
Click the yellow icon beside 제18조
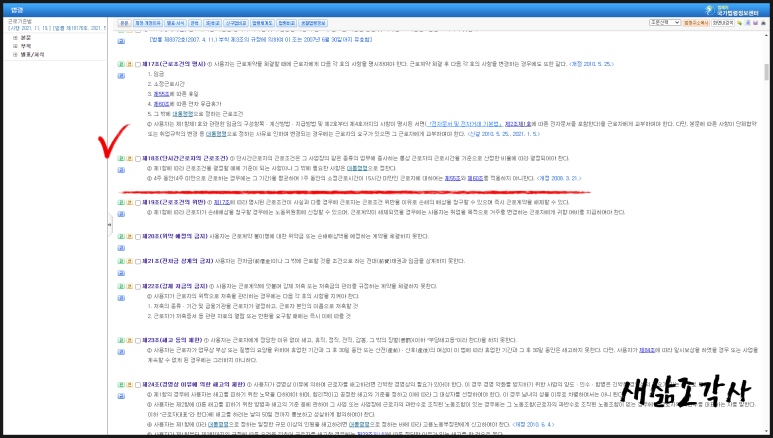click(x=129, y=159)
